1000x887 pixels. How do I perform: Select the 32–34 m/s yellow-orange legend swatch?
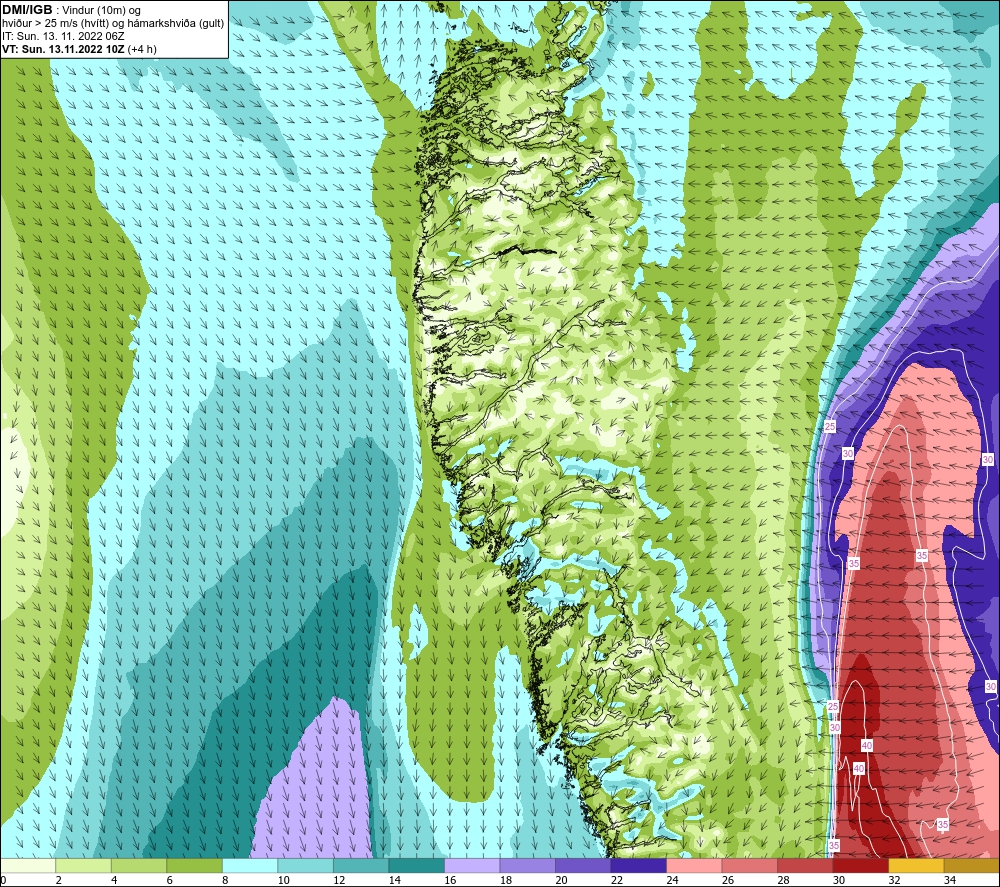(x=916, y=865)
